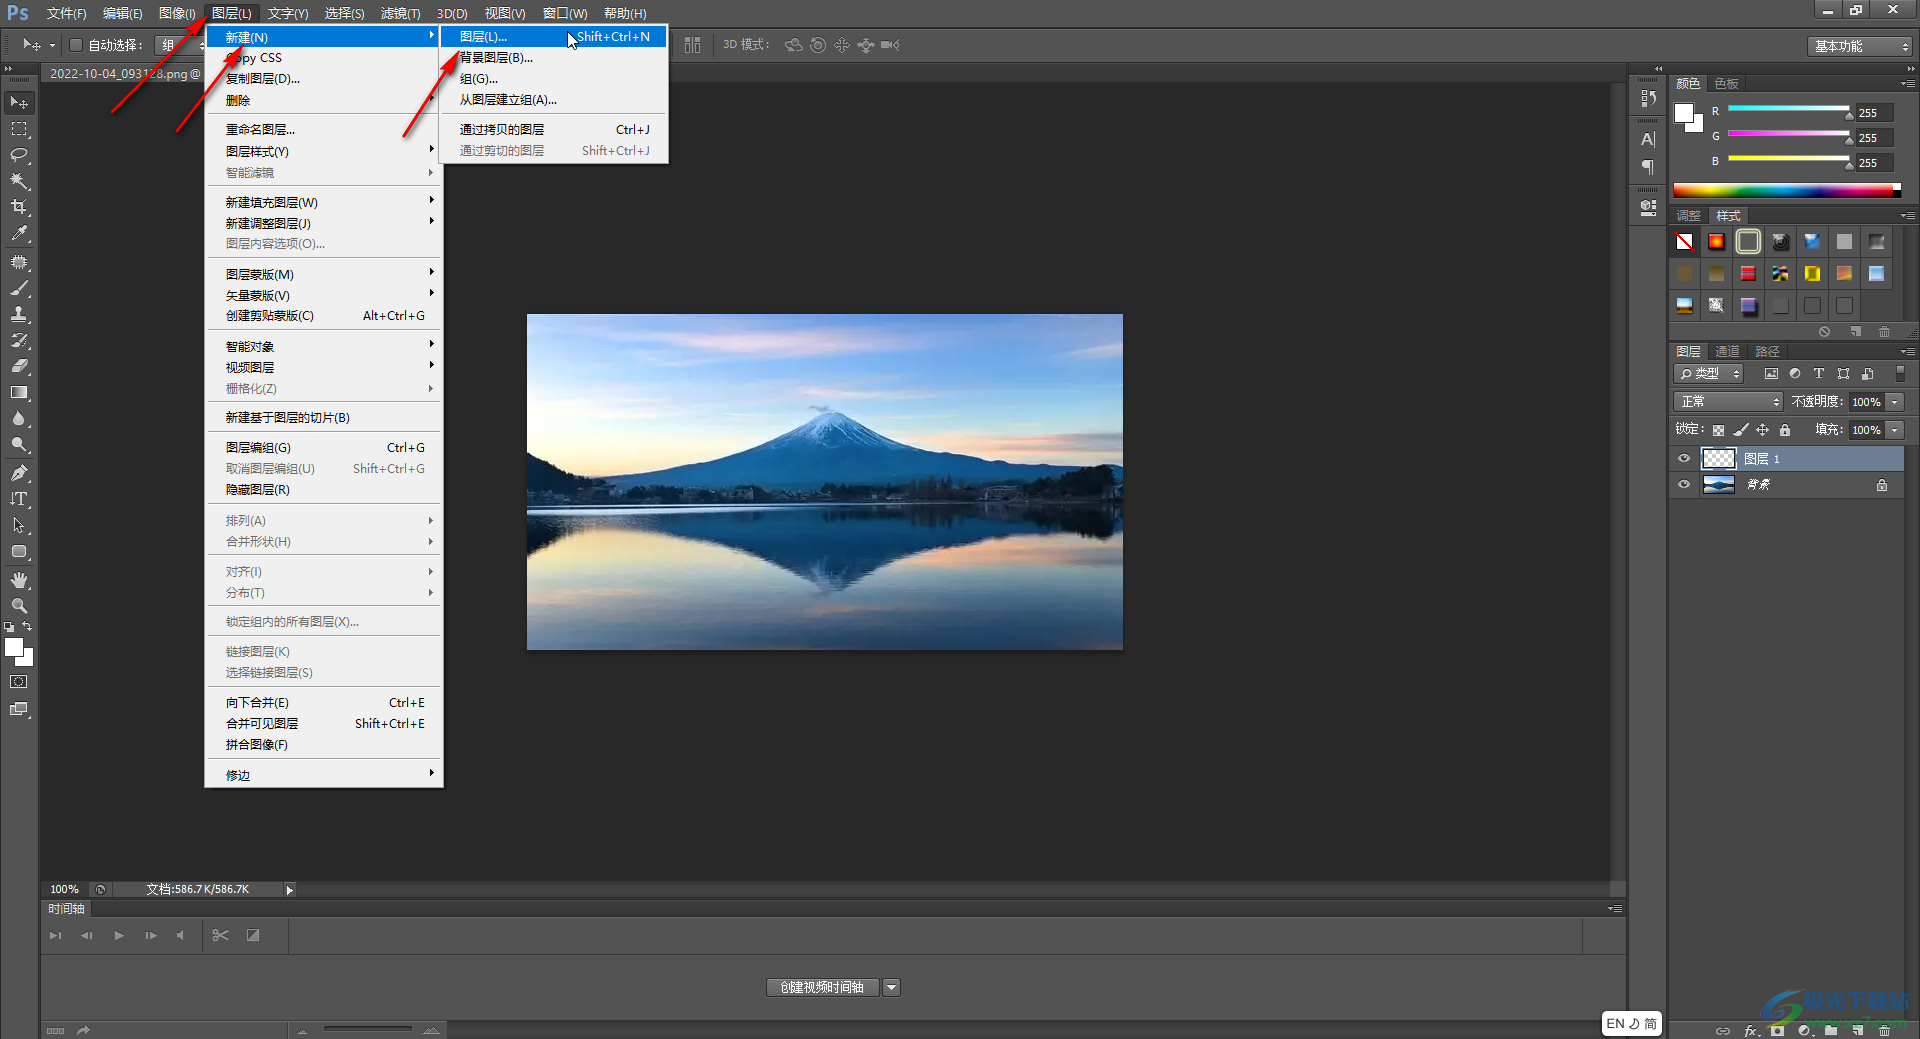Select the Rectangular Marquee tool
This screenshot has height=1039, width=1920.
[19, 129]
